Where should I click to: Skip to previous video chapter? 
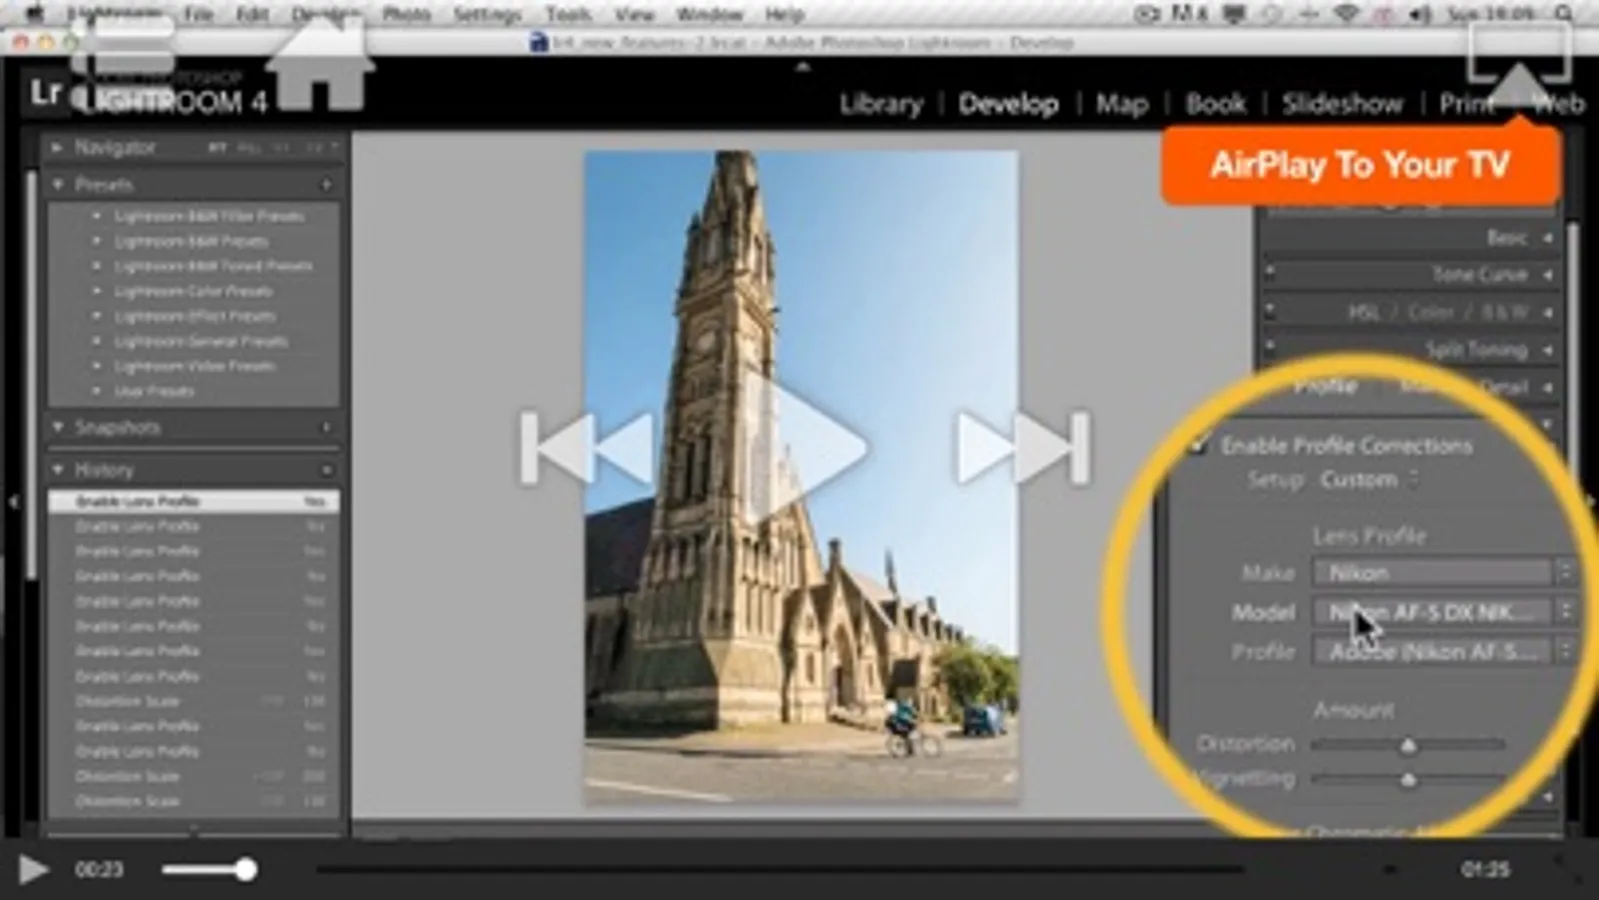(588, 447)
